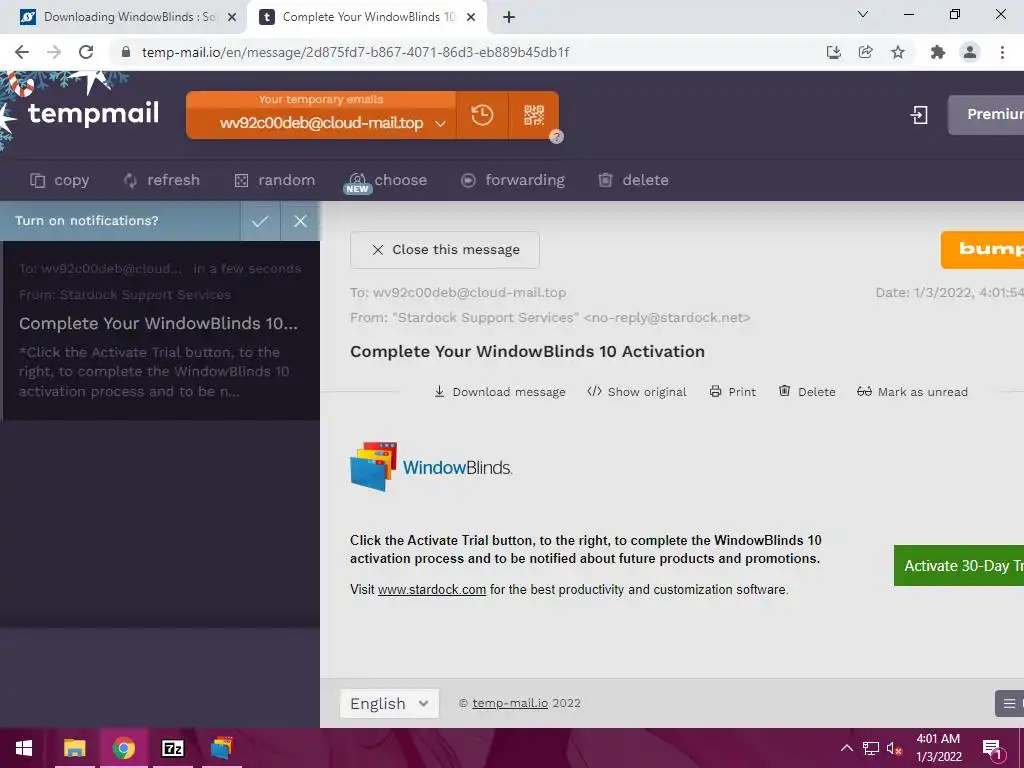Delete the opened email message
Viewport: 1024px width, 768px height.
pos(807,392)
